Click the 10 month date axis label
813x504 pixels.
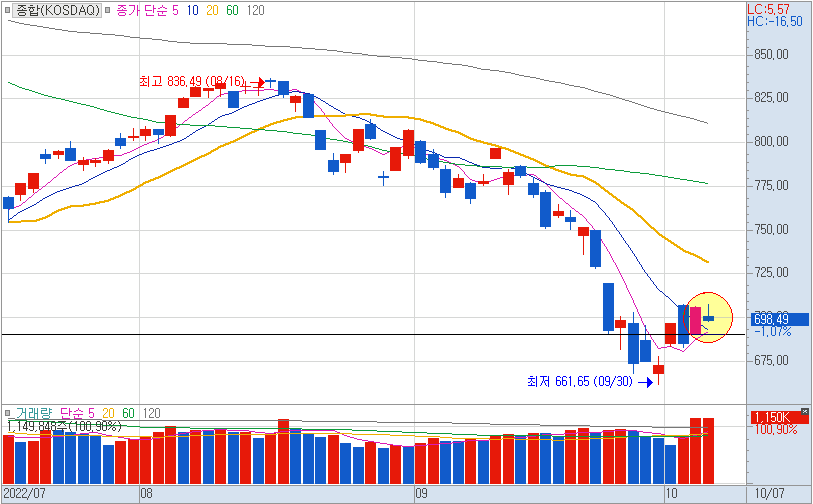[x=671, y=493]
